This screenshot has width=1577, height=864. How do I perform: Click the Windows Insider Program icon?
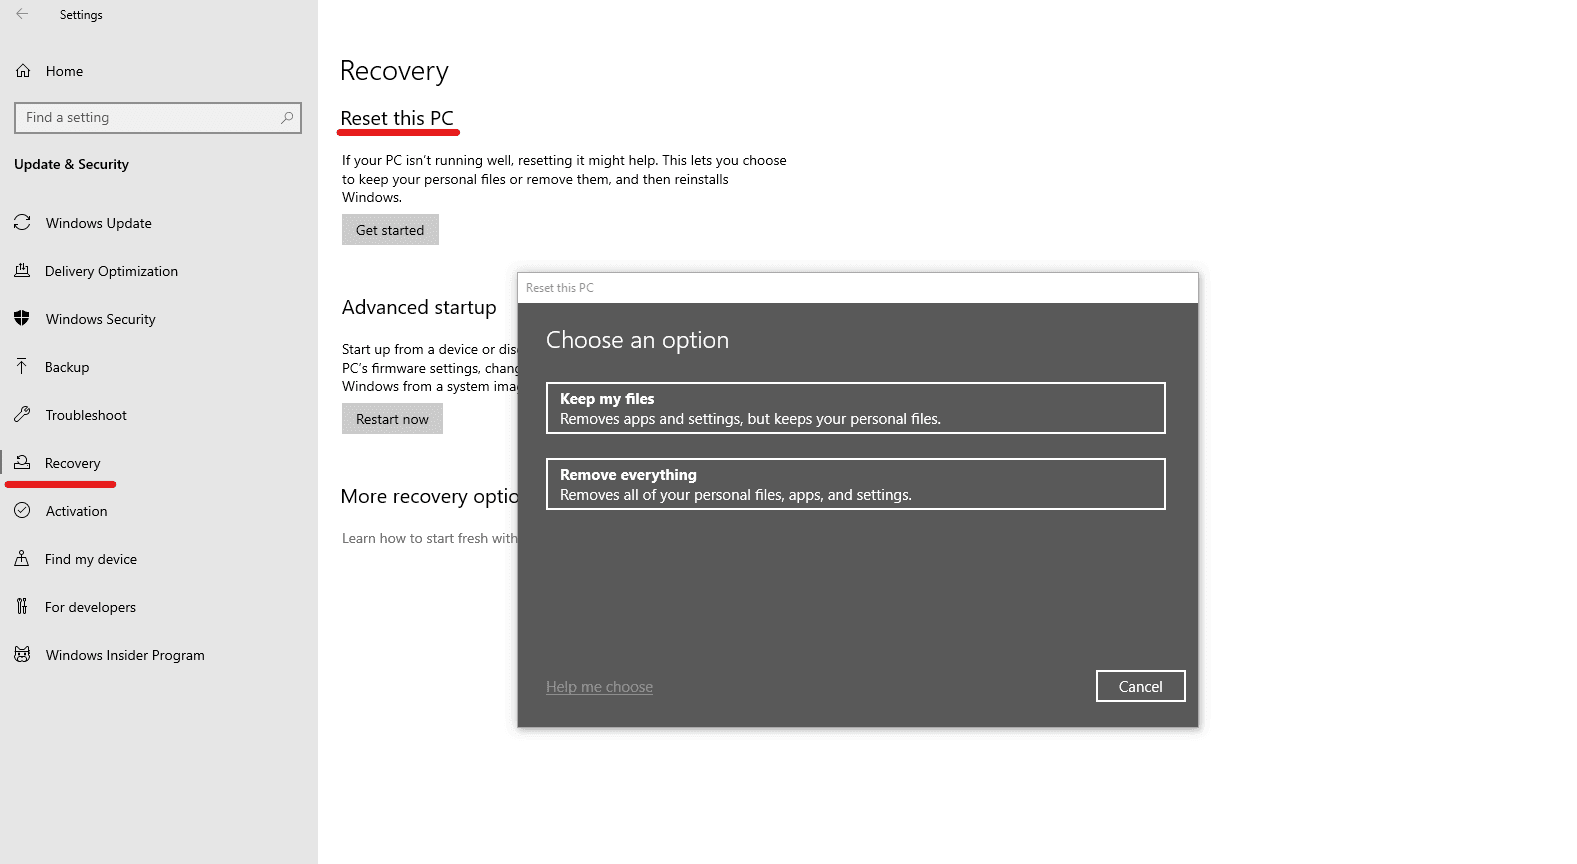[22, 654]
